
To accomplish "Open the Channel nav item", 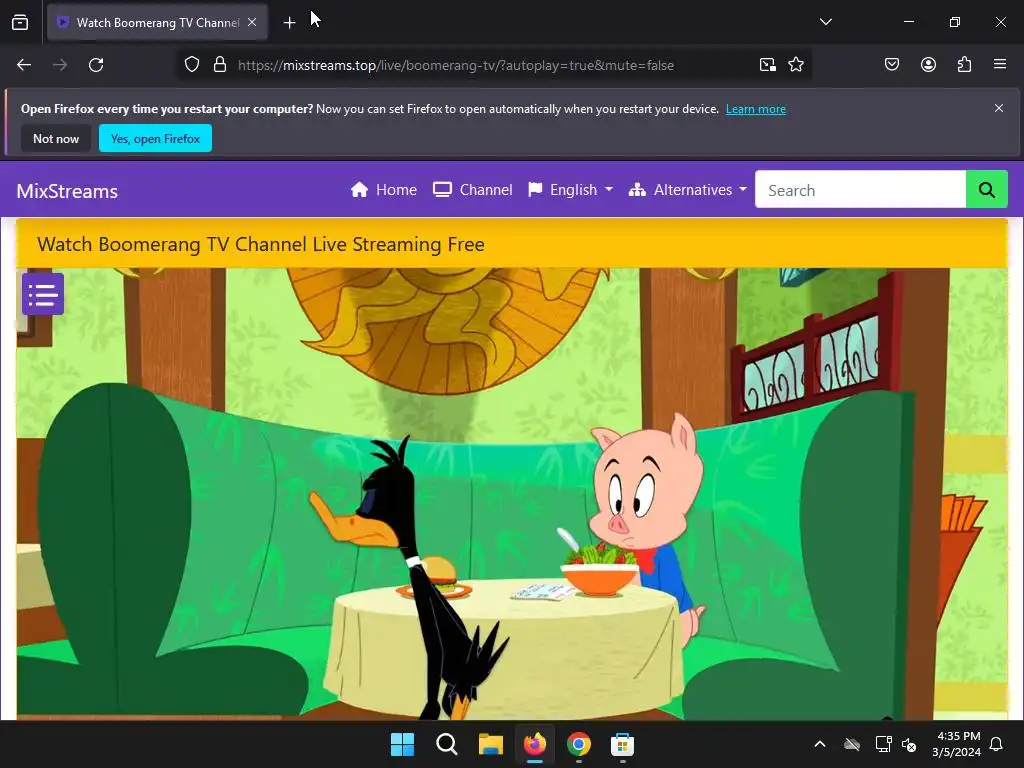I will (x=473, y=190).
